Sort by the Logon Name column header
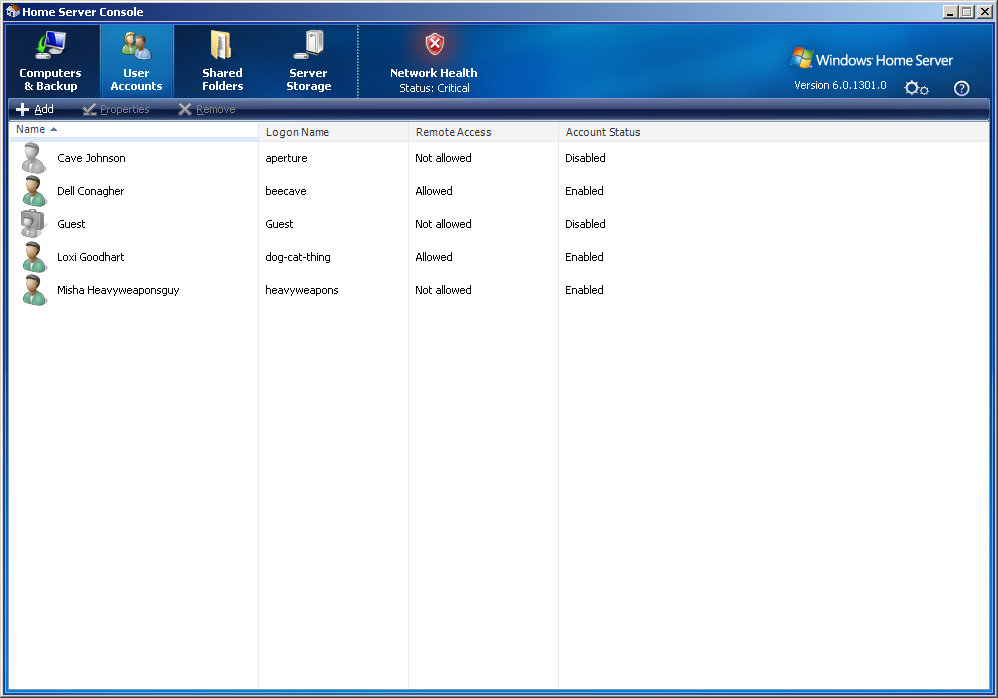Screen dimensions: 998x698 click(297, 132)
